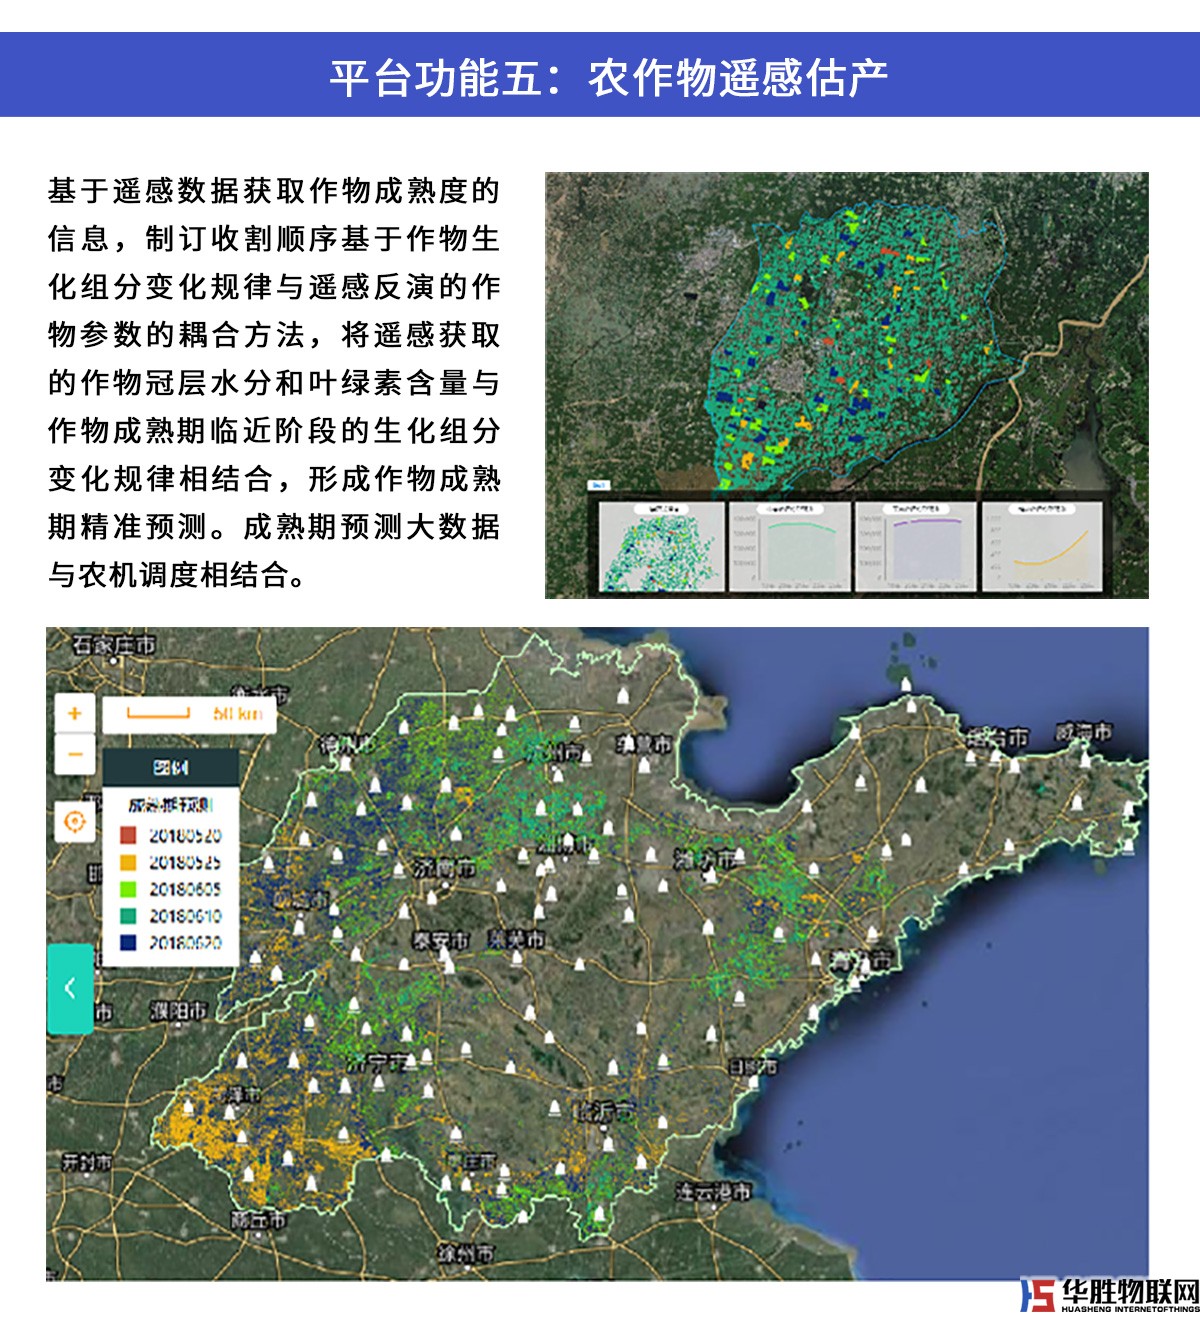Click the 图例 legend header

(170, 767)
